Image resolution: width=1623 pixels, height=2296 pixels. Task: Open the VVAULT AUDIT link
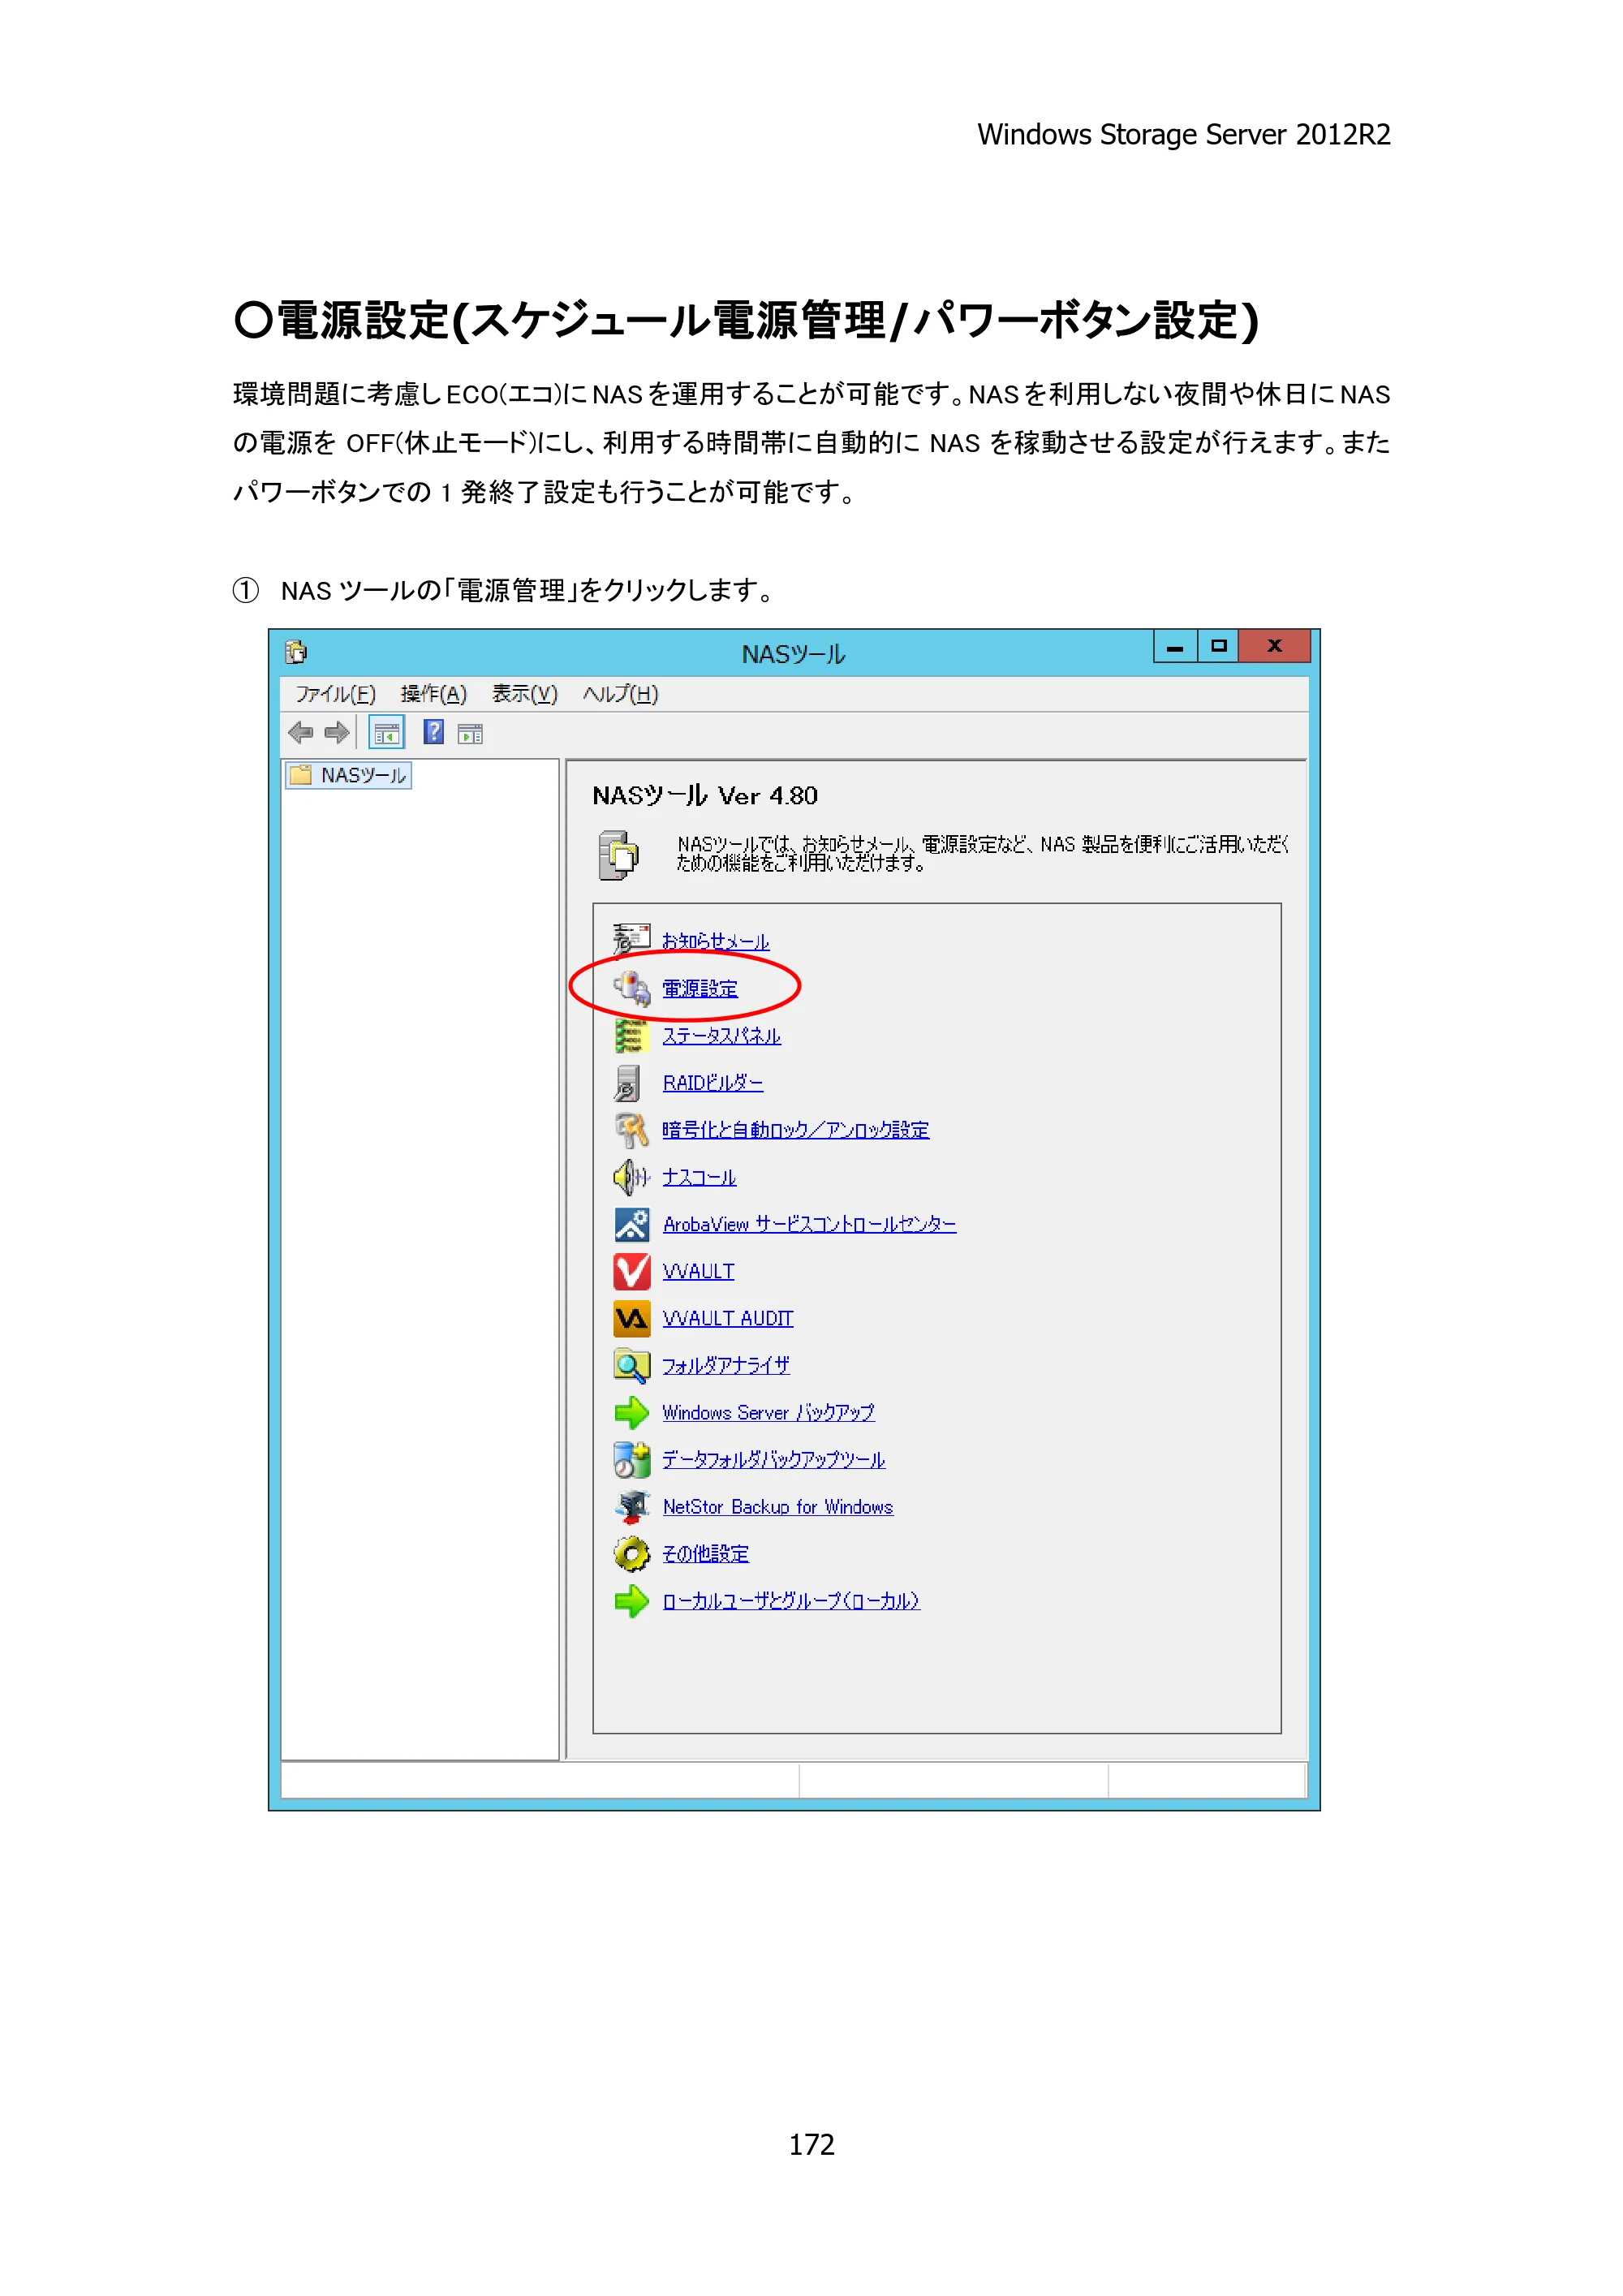(x=727, y=1318)
